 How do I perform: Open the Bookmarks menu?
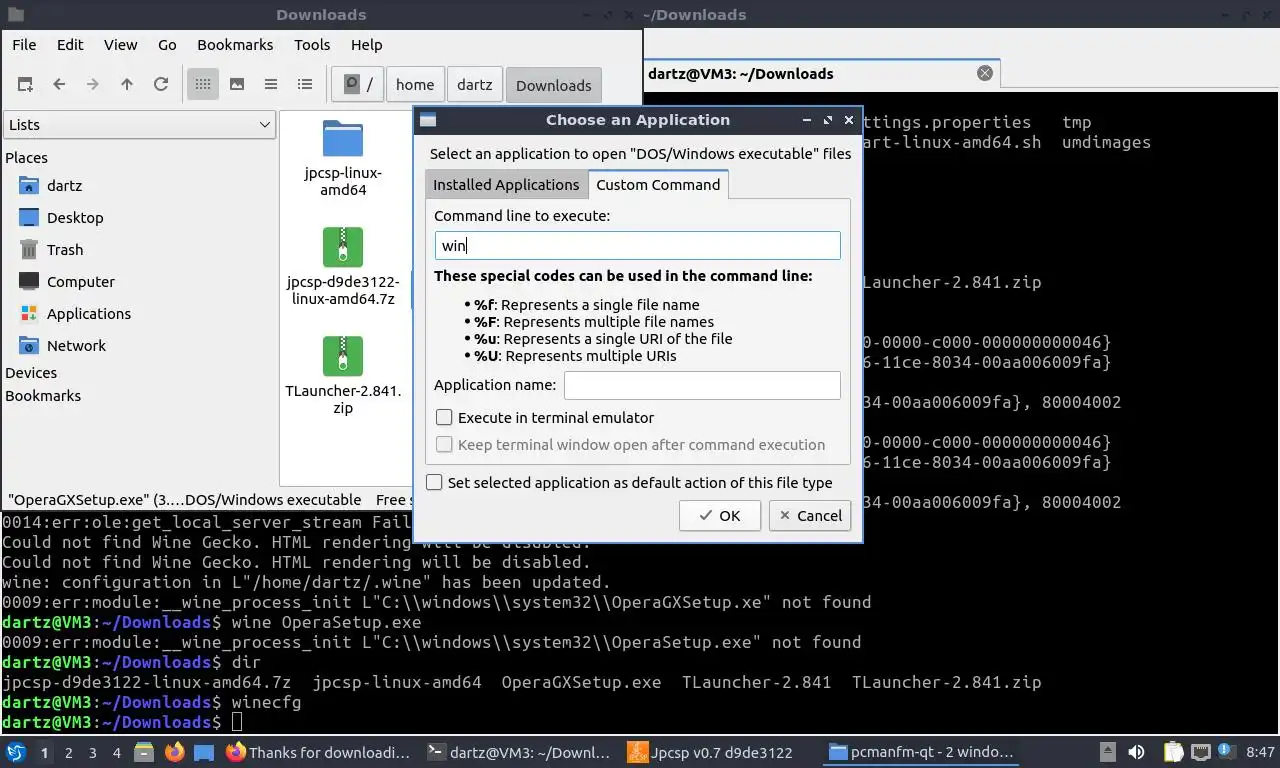pos(235,45)
